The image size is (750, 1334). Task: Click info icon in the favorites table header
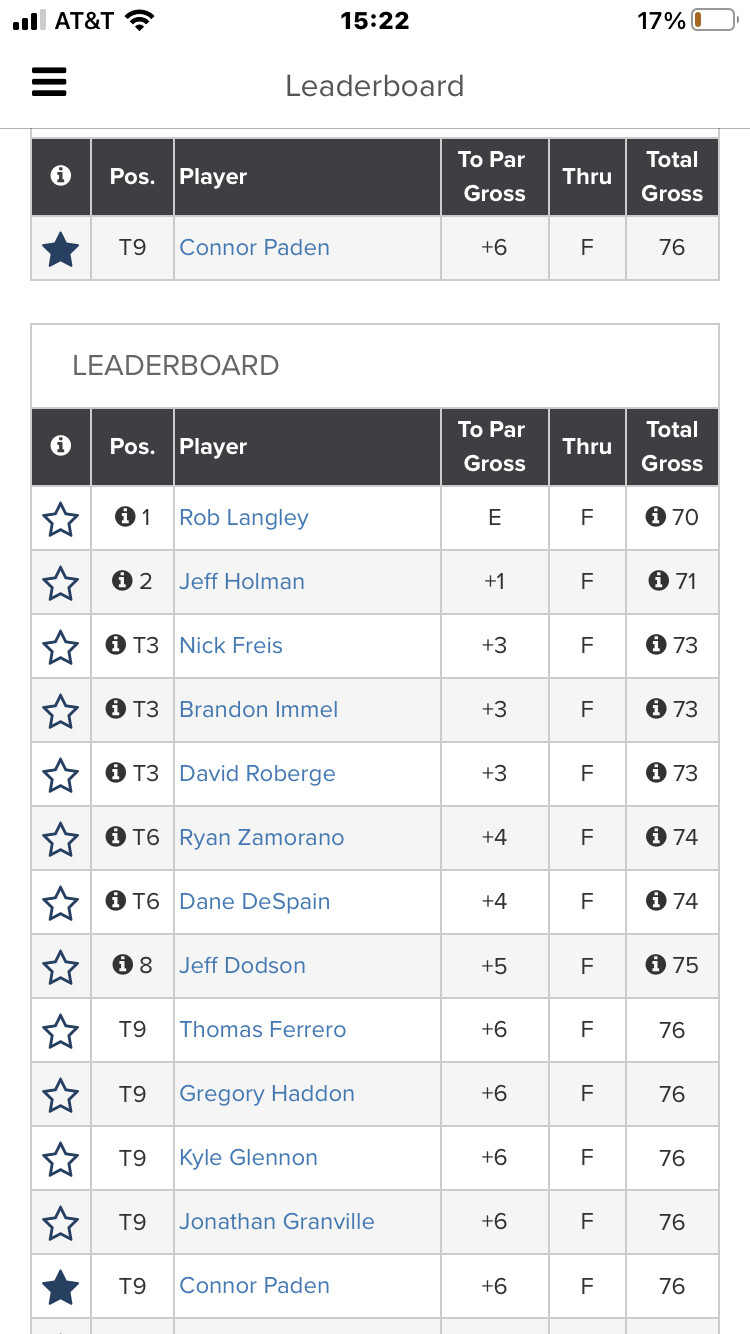click(61, 176)
